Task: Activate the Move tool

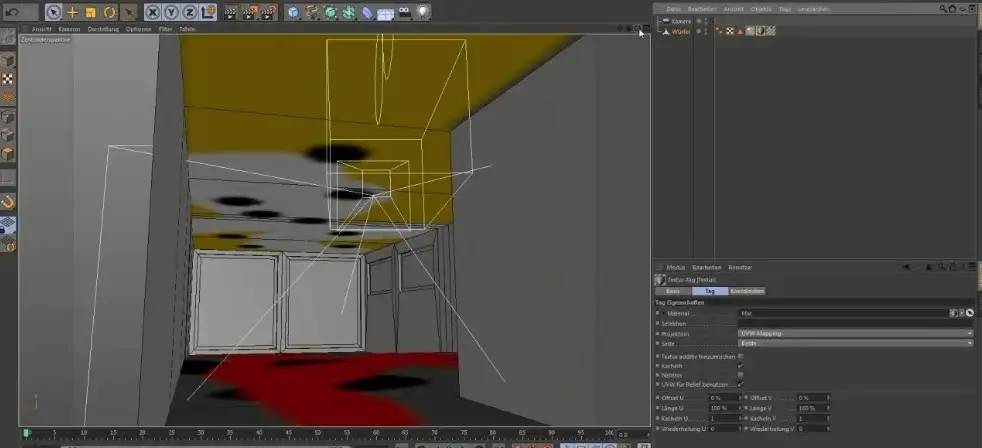Action: click(x=73, y=12)
